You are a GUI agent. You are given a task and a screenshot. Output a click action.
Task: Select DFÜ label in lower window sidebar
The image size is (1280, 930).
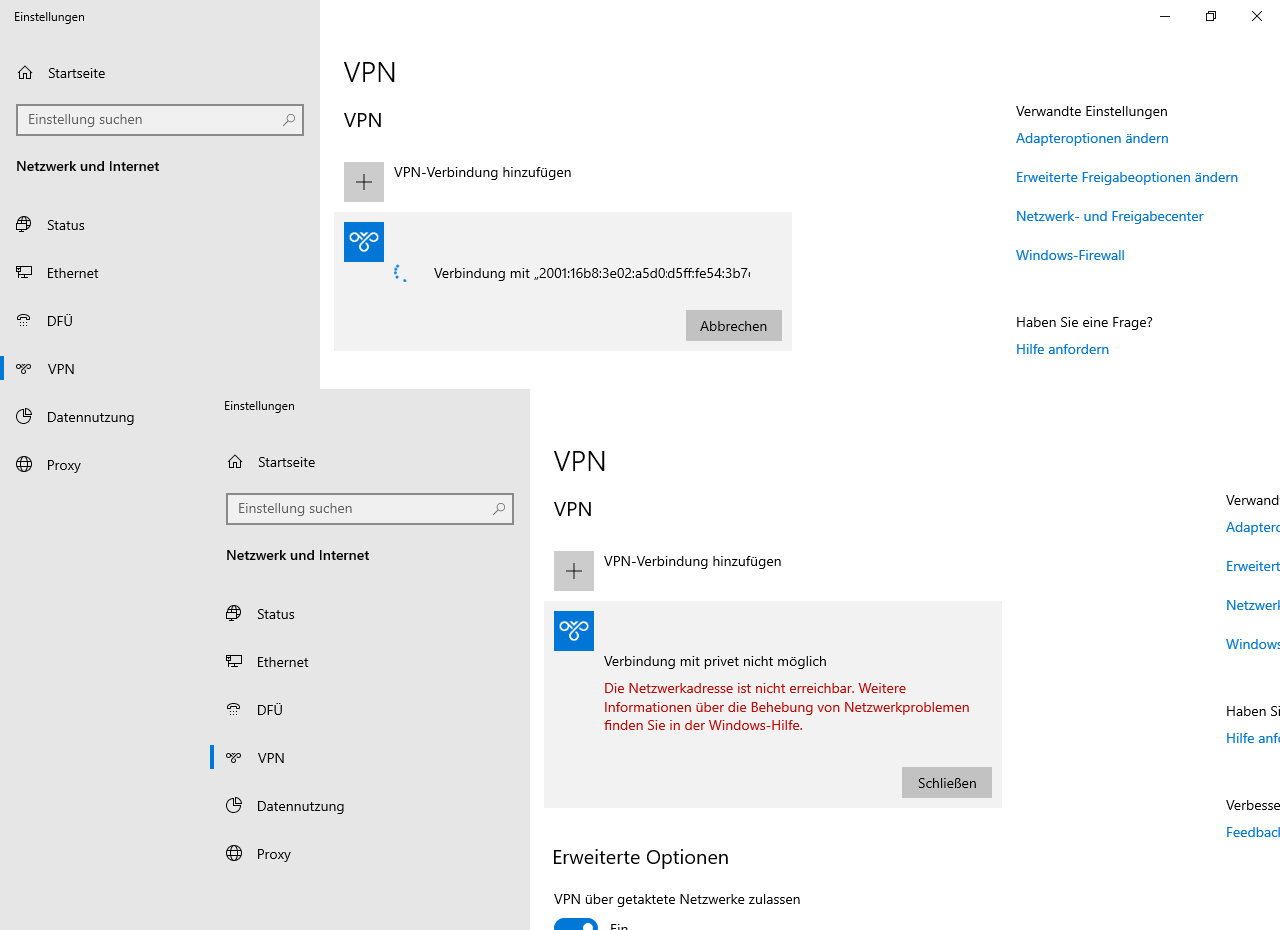point(270,710)
